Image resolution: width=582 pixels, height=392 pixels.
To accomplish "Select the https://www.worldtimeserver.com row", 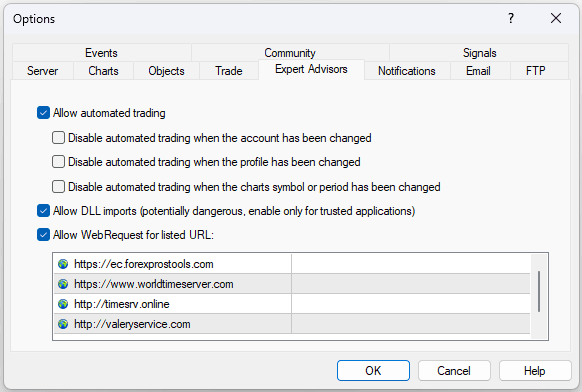I will click(x=292, y=284).
